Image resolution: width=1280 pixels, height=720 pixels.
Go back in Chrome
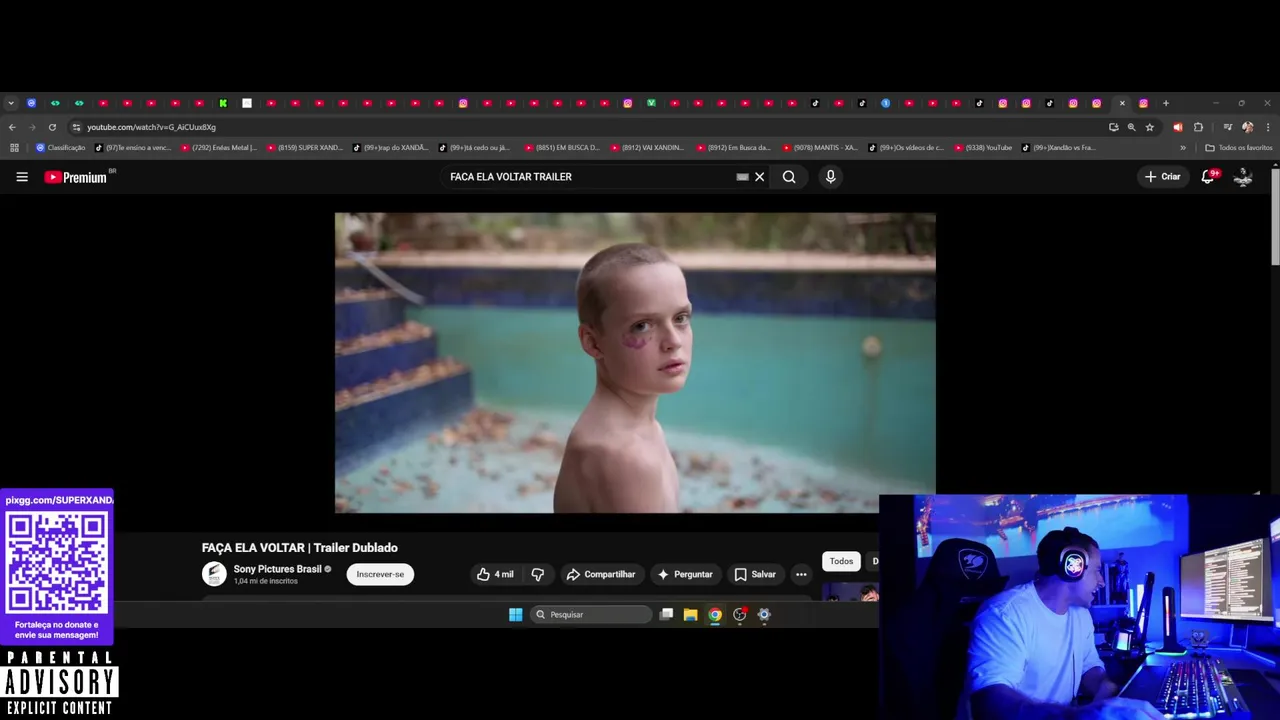(x=12, y=127)
